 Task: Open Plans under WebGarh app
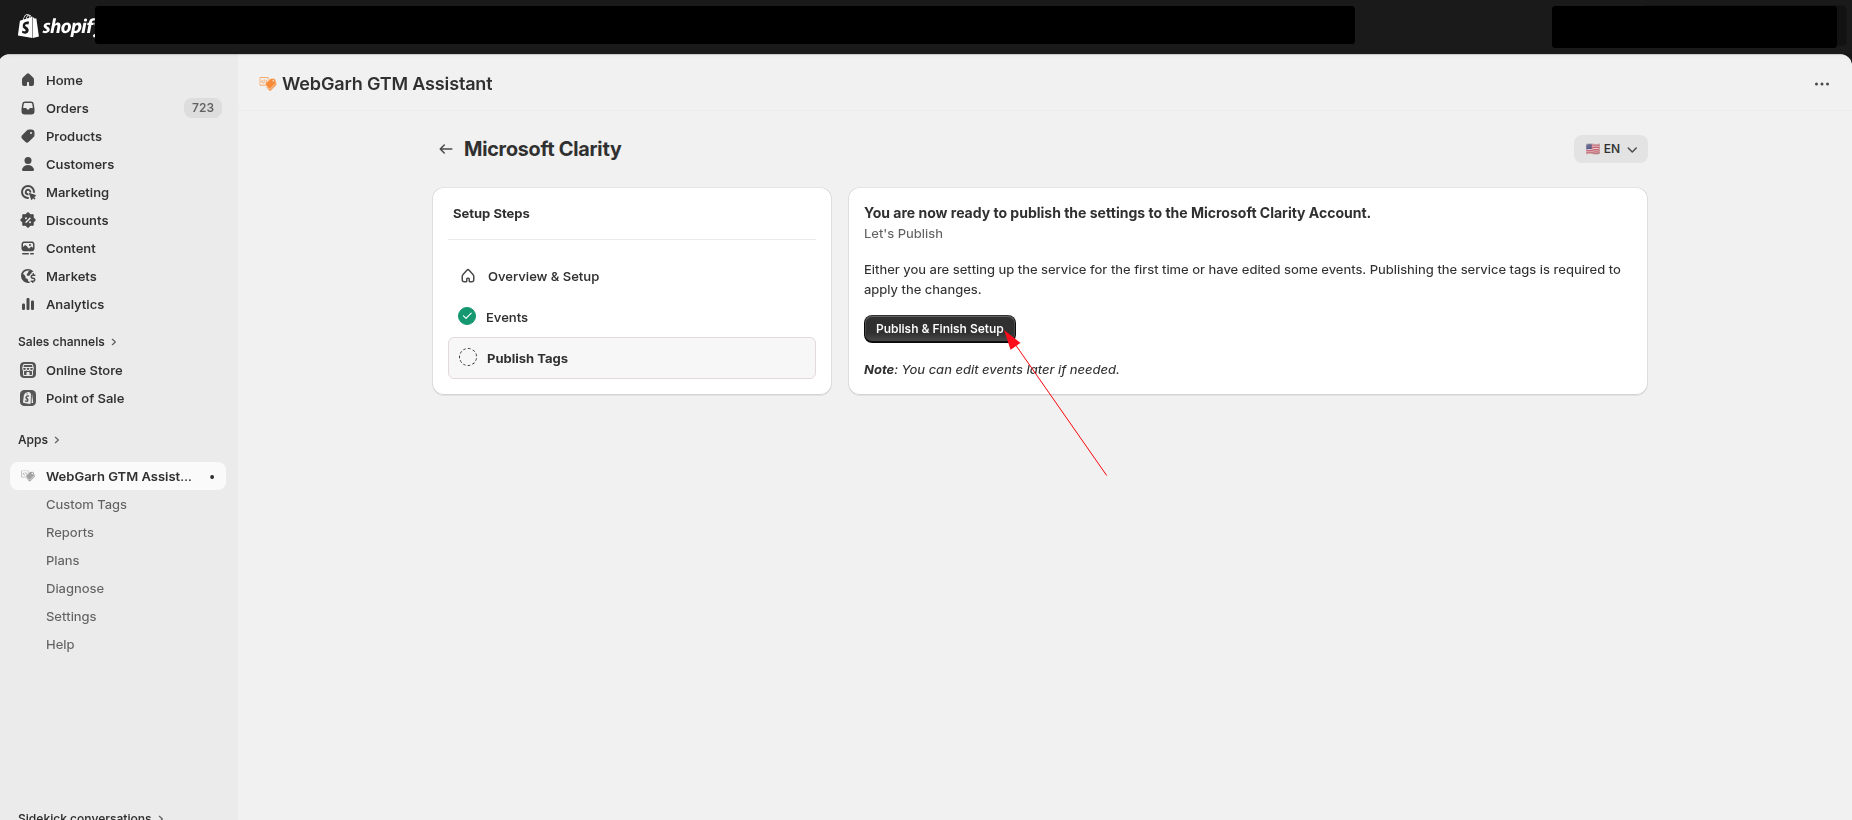coord(62,561)
